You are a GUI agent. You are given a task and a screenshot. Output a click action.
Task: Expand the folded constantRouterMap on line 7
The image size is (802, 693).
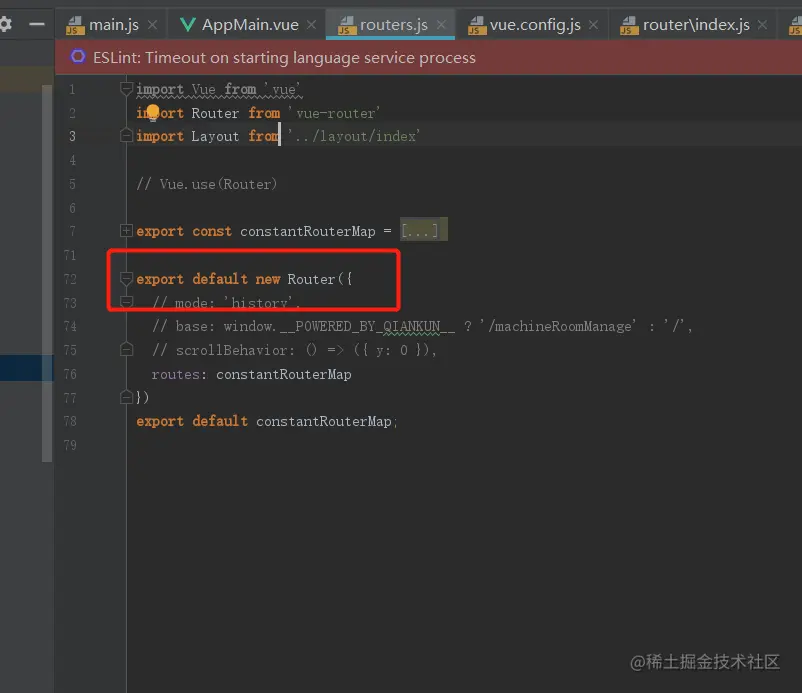(126, 231)
